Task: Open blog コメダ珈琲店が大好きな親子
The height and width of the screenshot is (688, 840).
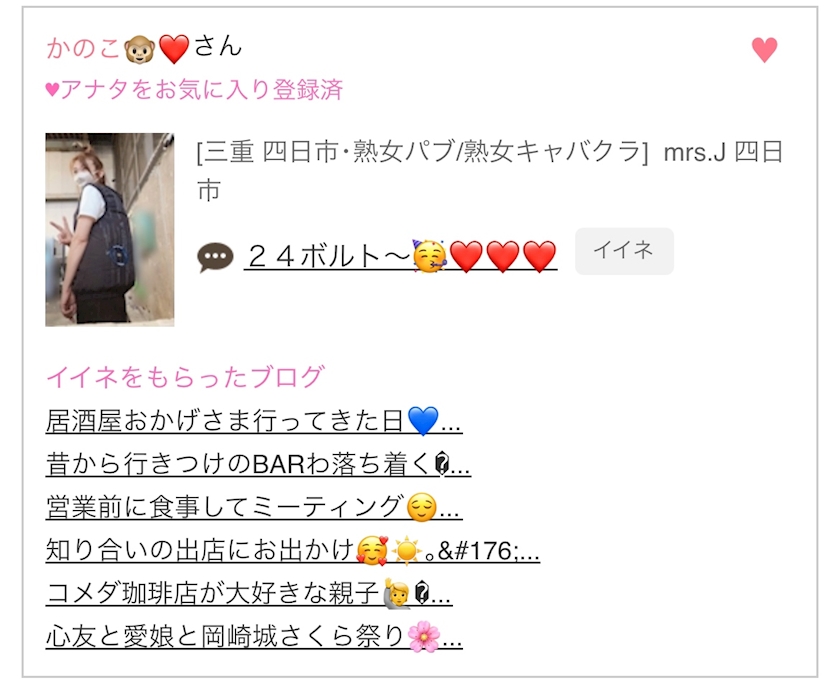Action: pyautogui.click(x=249, y=593)
